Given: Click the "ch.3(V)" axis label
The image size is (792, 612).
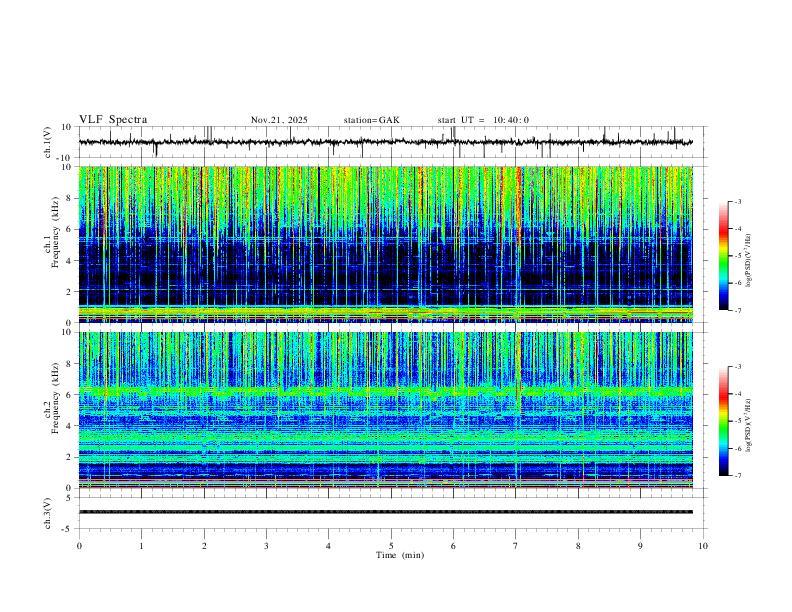Looking at the screenshot, I should pyautogui.click(x=48, y=513).
